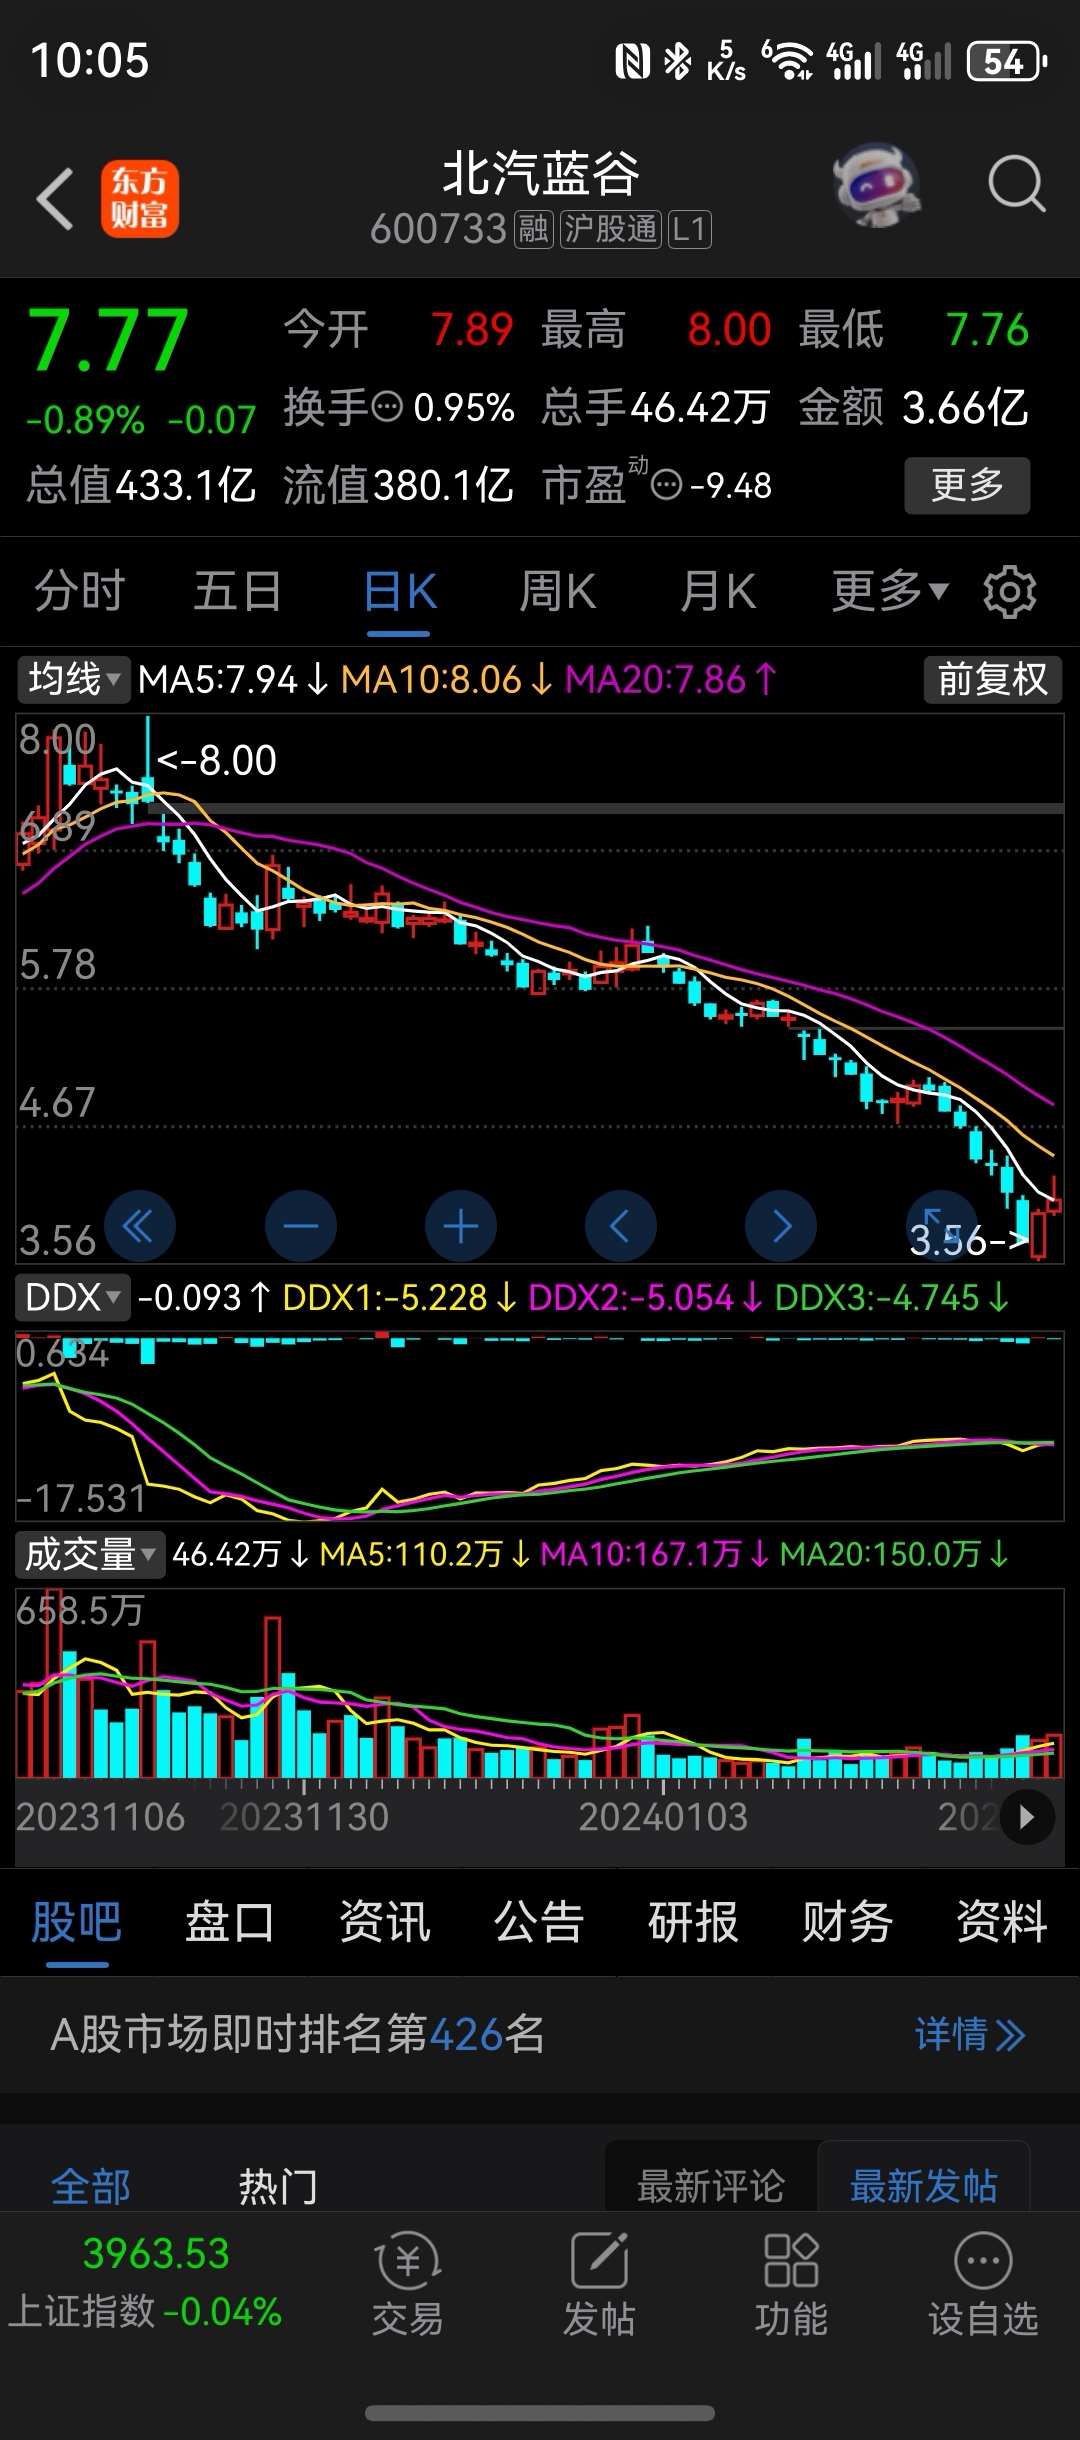Image resolution: width=1080 pixels, height=2440 pixels.
Task: Tap the 更多 quote details button
Action: coord(967,485)
